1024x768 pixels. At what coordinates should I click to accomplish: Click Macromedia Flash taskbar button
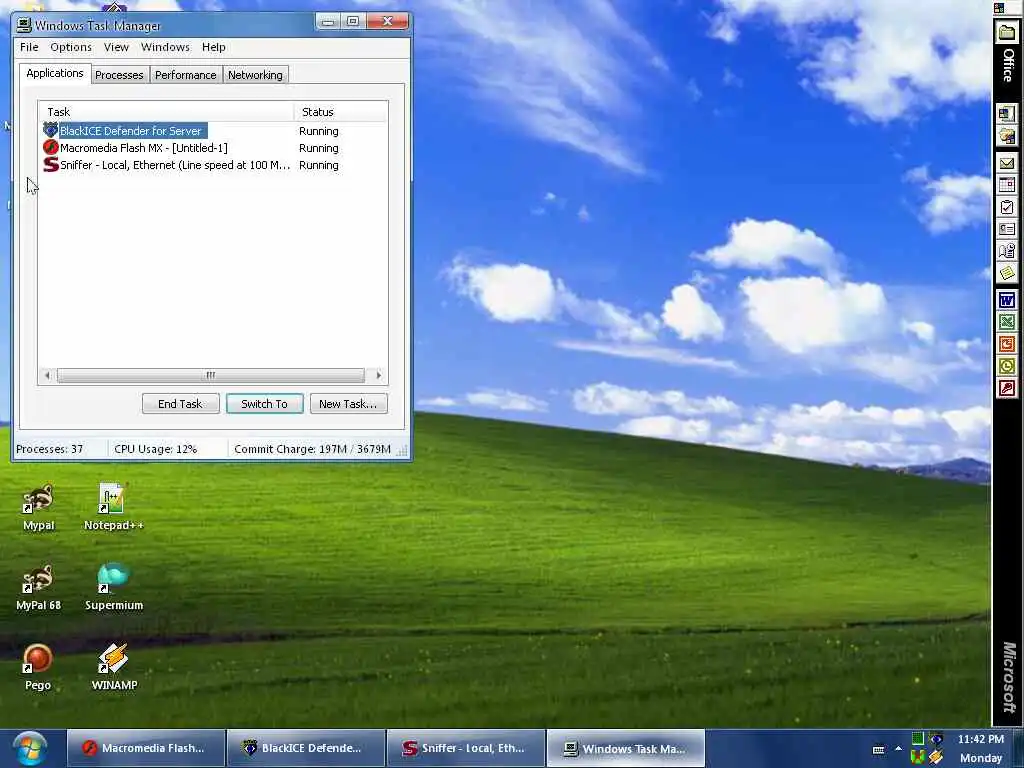tap(146, 748)
